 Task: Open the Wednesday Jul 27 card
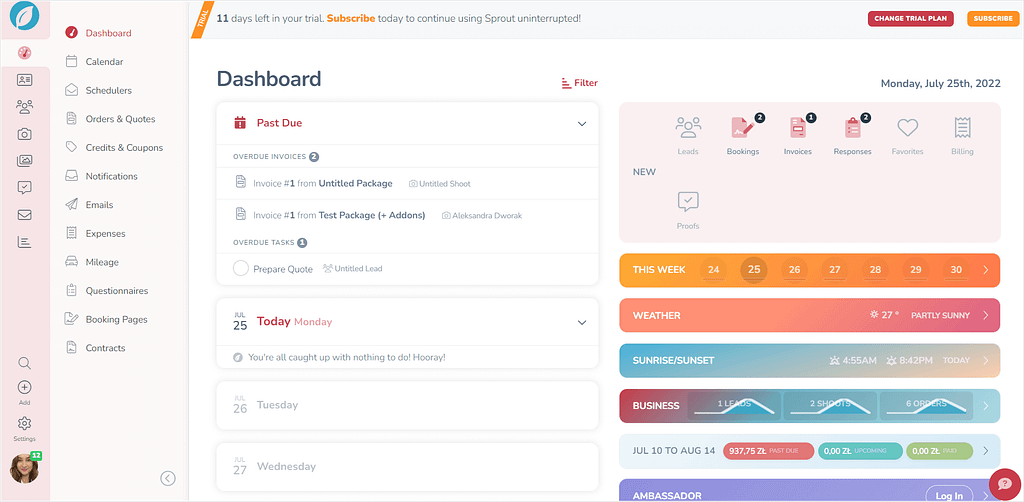pyautogui.click(x=407, y=467)
